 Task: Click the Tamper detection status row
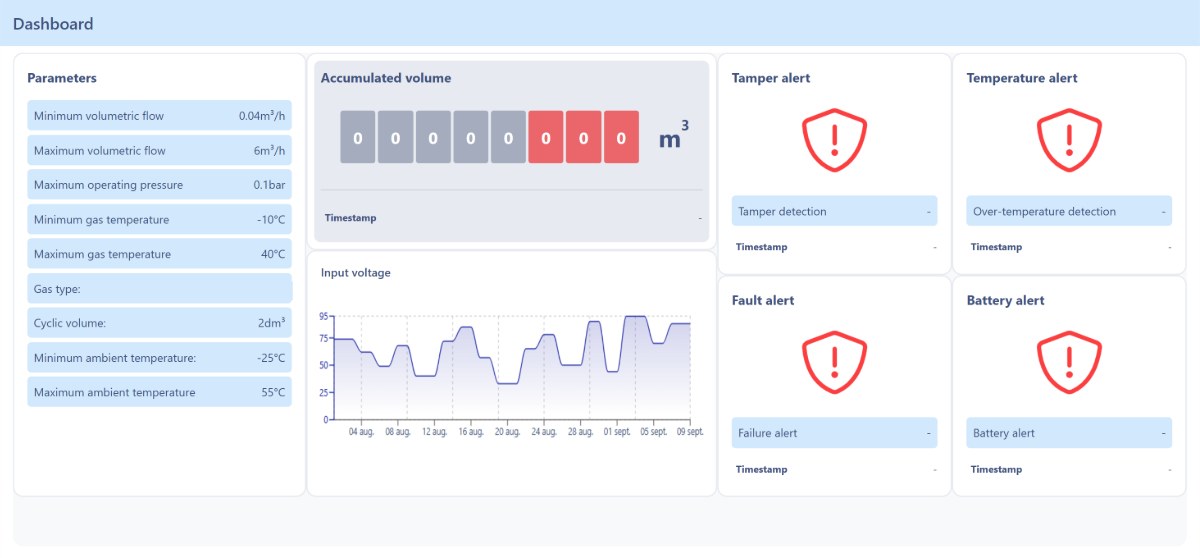click(834, 211)
